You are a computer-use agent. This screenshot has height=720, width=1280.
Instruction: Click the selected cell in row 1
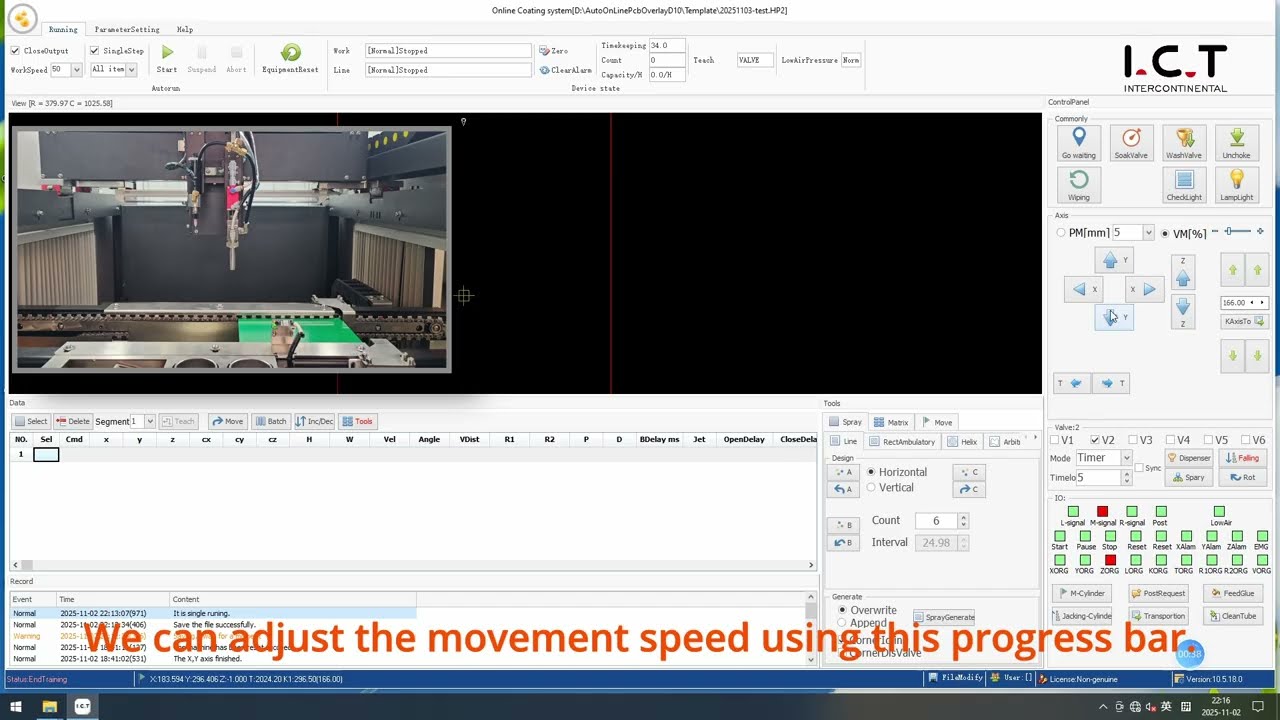click(46, 455)
